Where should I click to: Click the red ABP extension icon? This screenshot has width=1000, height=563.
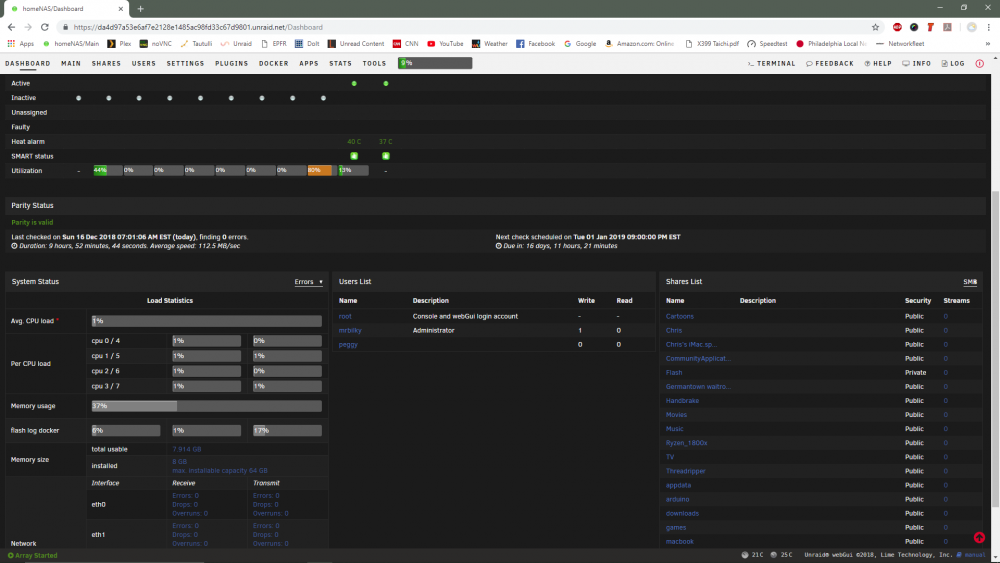pos(897,27)
